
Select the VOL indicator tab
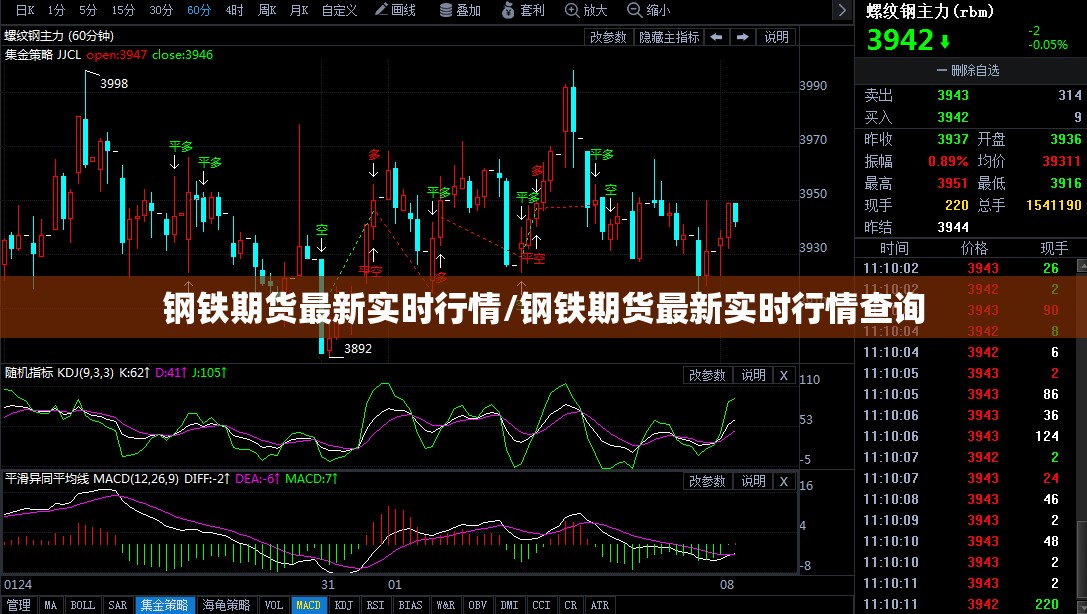tap(274, 605)
